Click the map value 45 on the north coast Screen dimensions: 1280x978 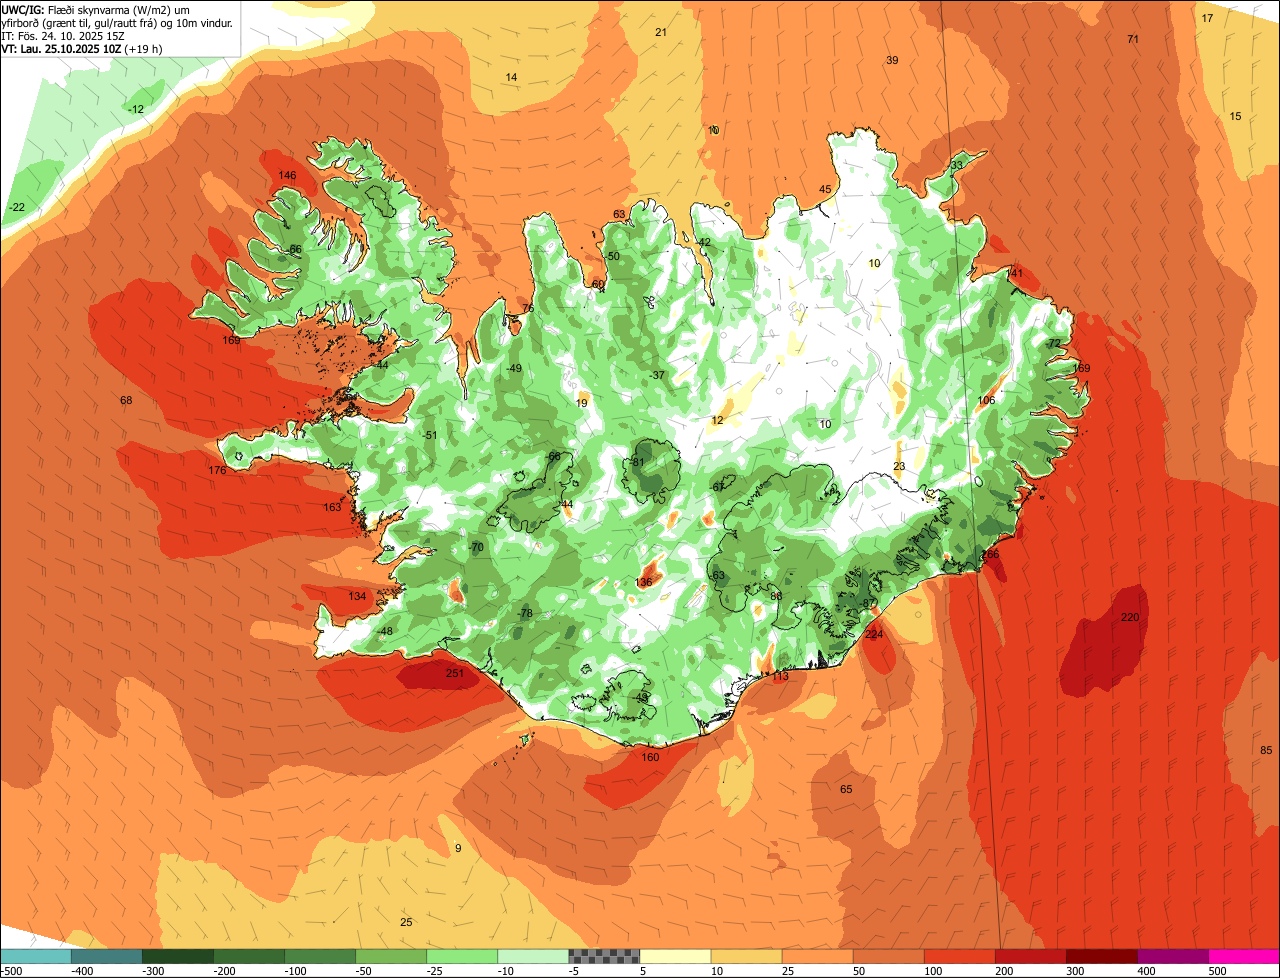tap(825, 189)
